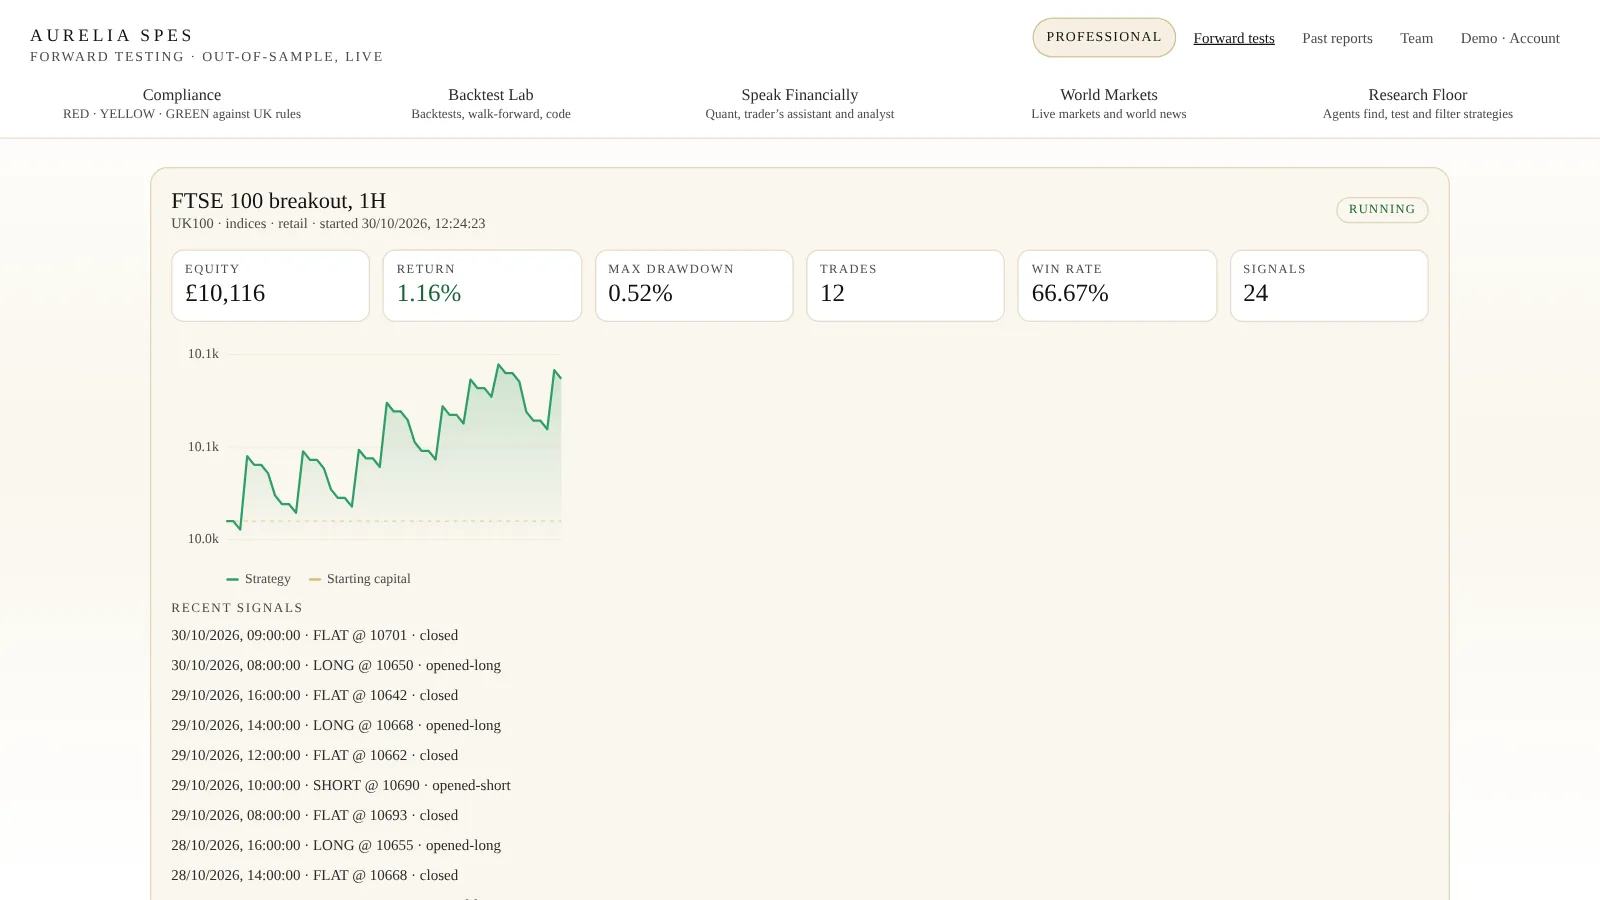
Task: Select signal SHORT @ 10690 opened-short
Action: pyautogui.click(x=341, y=785)
